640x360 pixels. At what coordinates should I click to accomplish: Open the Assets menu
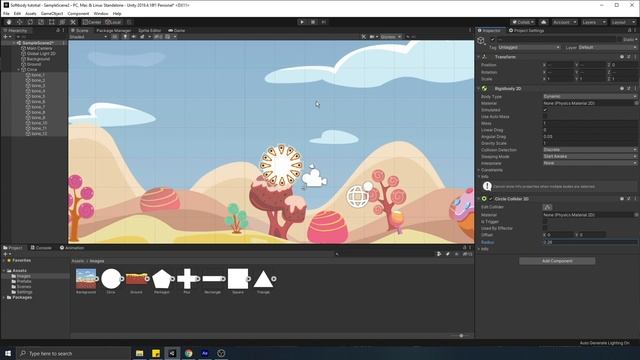[x=31, y=13]
